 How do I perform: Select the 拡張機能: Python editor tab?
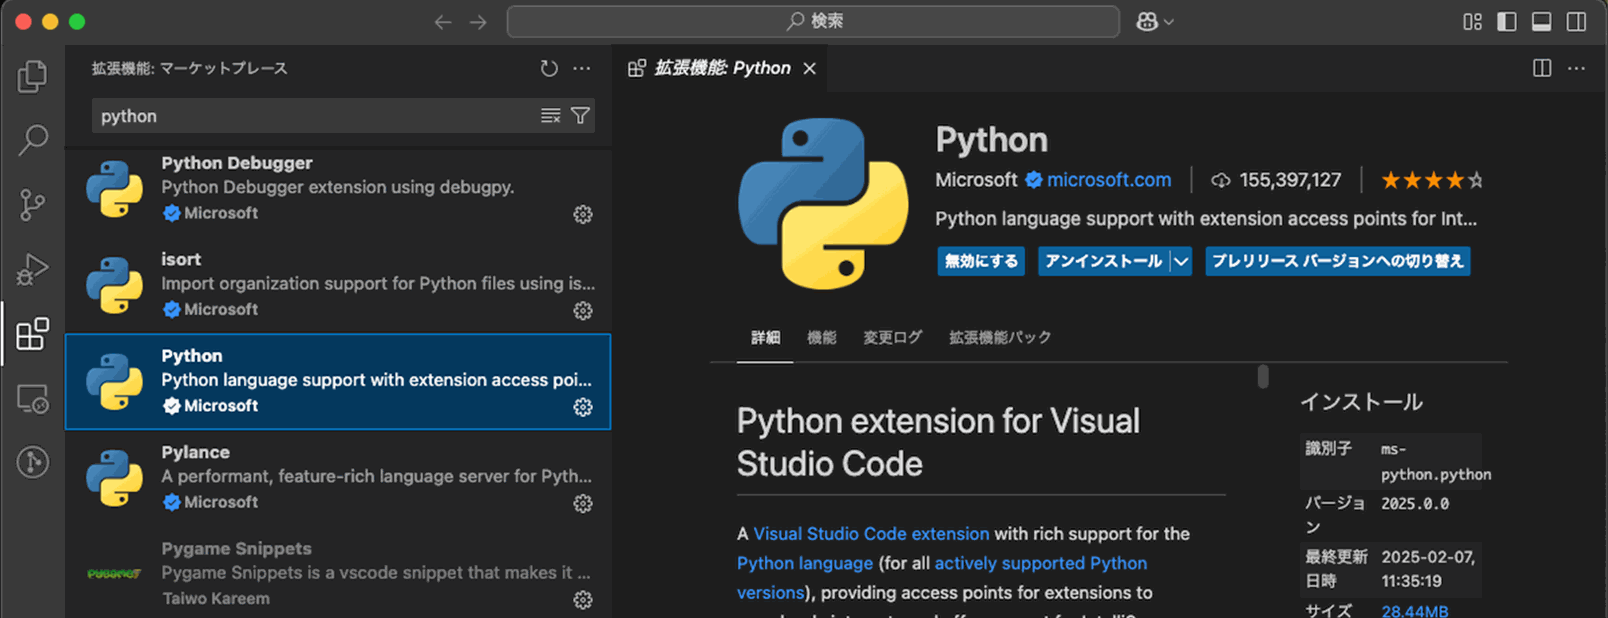(x=721, y=68)
